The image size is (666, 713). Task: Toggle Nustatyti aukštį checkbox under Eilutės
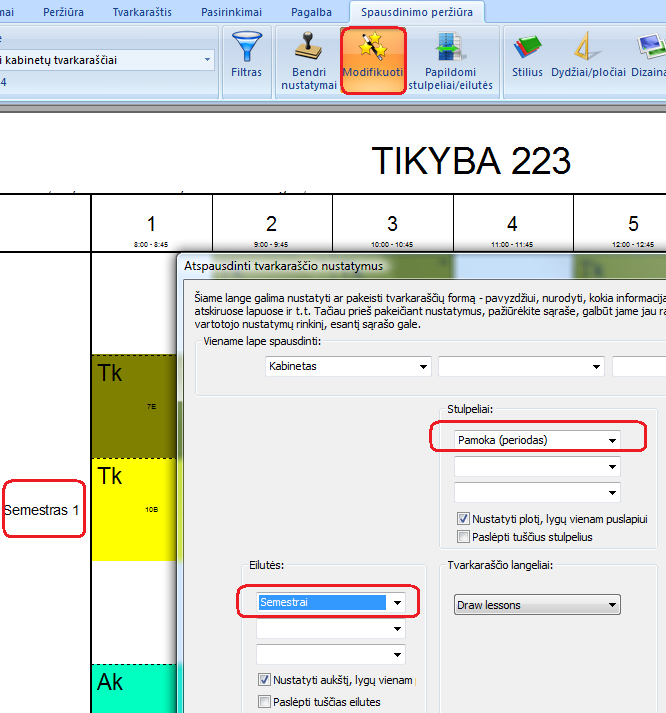[x=264, y=681]
